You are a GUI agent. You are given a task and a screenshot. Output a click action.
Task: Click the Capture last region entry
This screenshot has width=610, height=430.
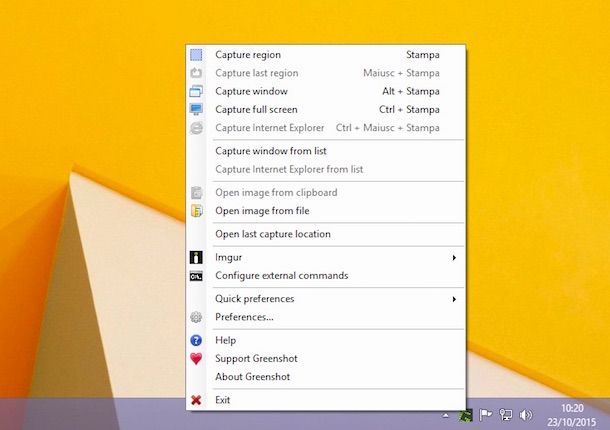(326, 73)
